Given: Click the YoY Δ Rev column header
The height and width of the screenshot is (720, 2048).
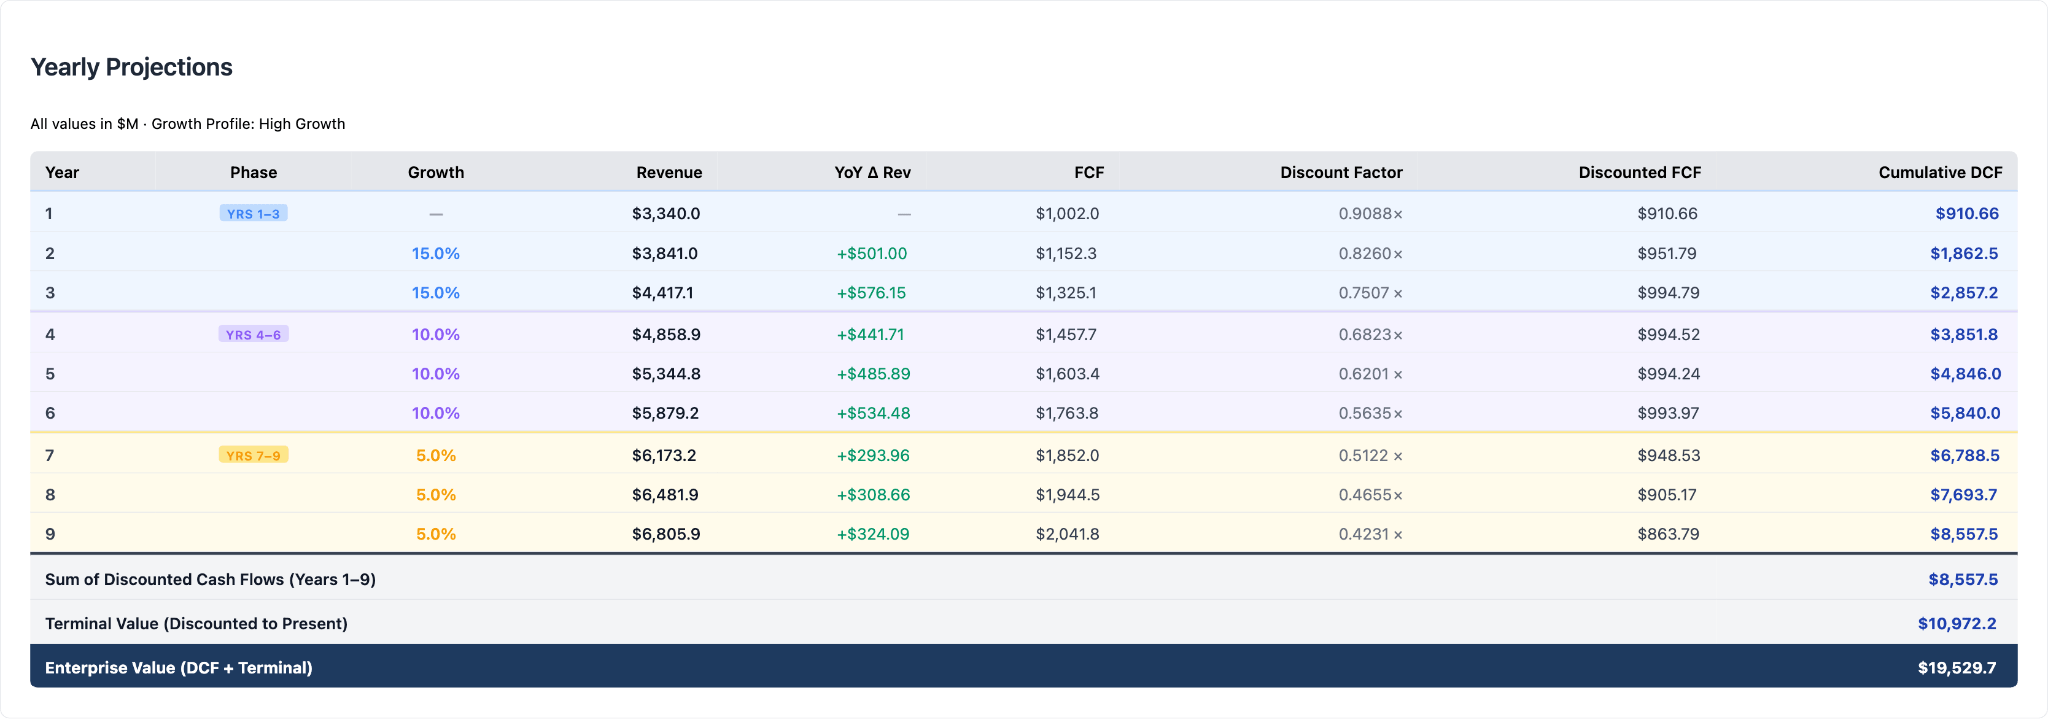Looking at the screenshot, I should [x=872, y=172].
